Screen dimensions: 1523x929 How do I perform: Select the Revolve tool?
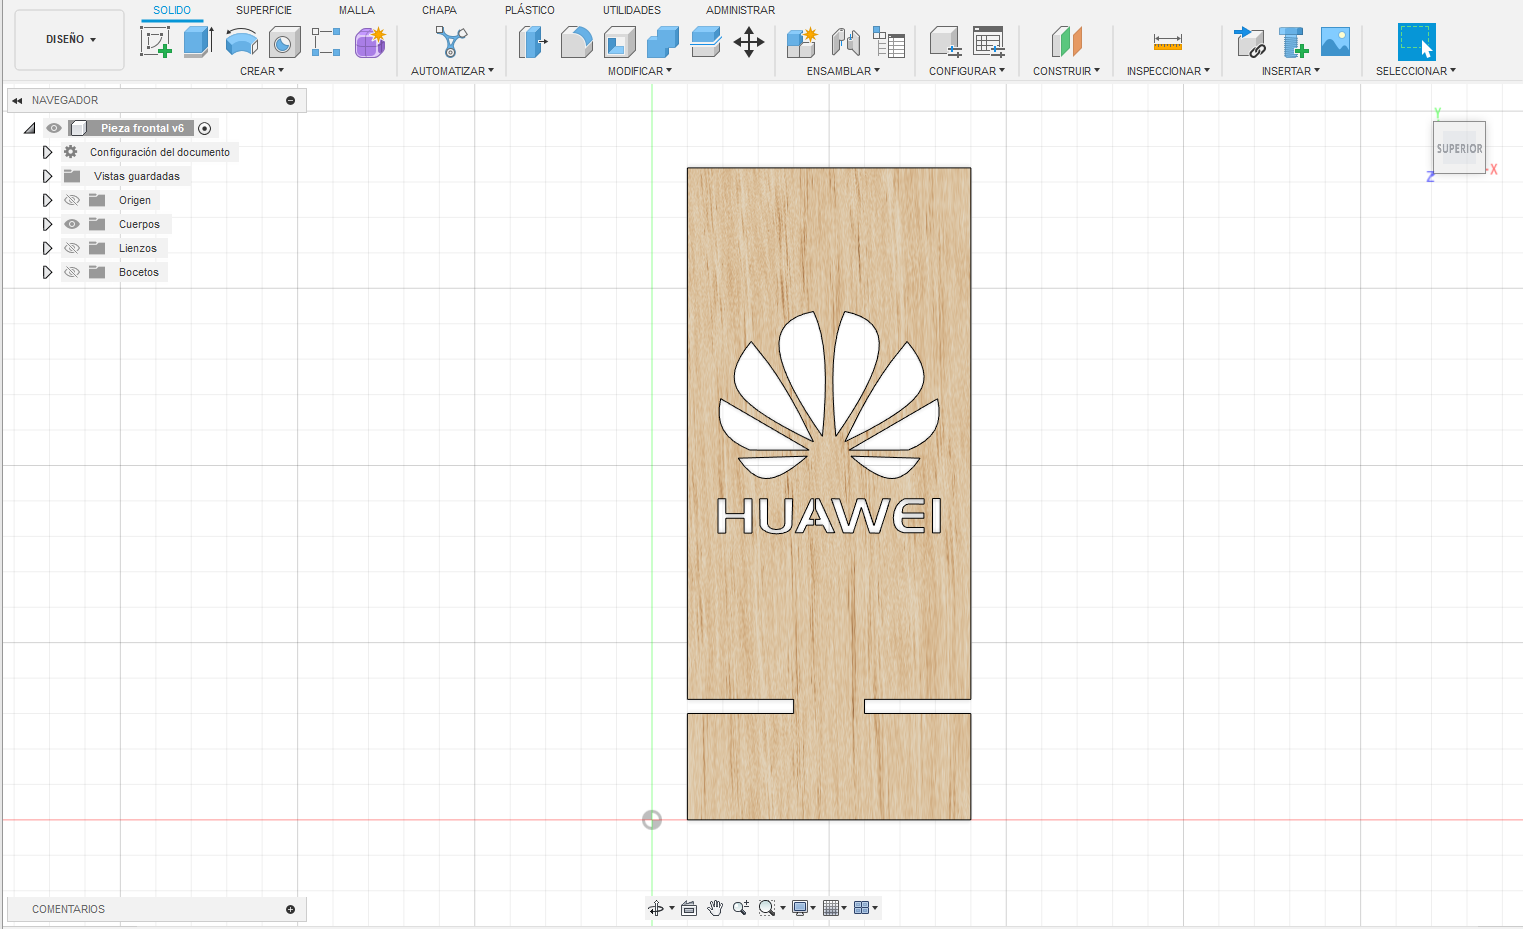241,42
